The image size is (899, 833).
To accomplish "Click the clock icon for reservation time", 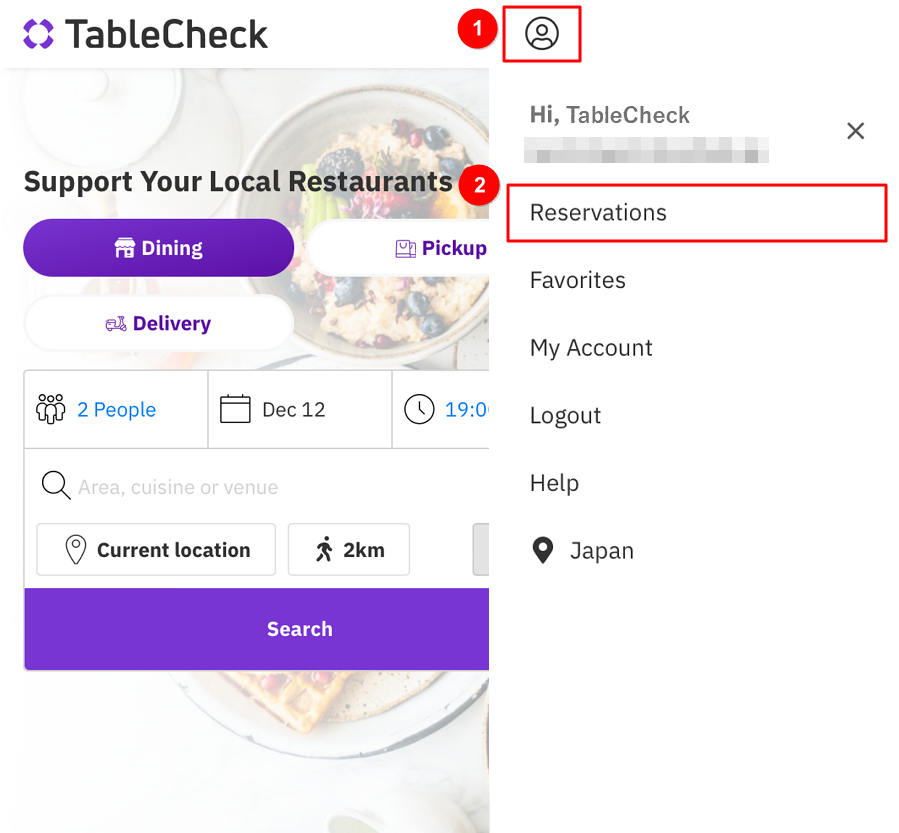I will [x=419, y=408].
